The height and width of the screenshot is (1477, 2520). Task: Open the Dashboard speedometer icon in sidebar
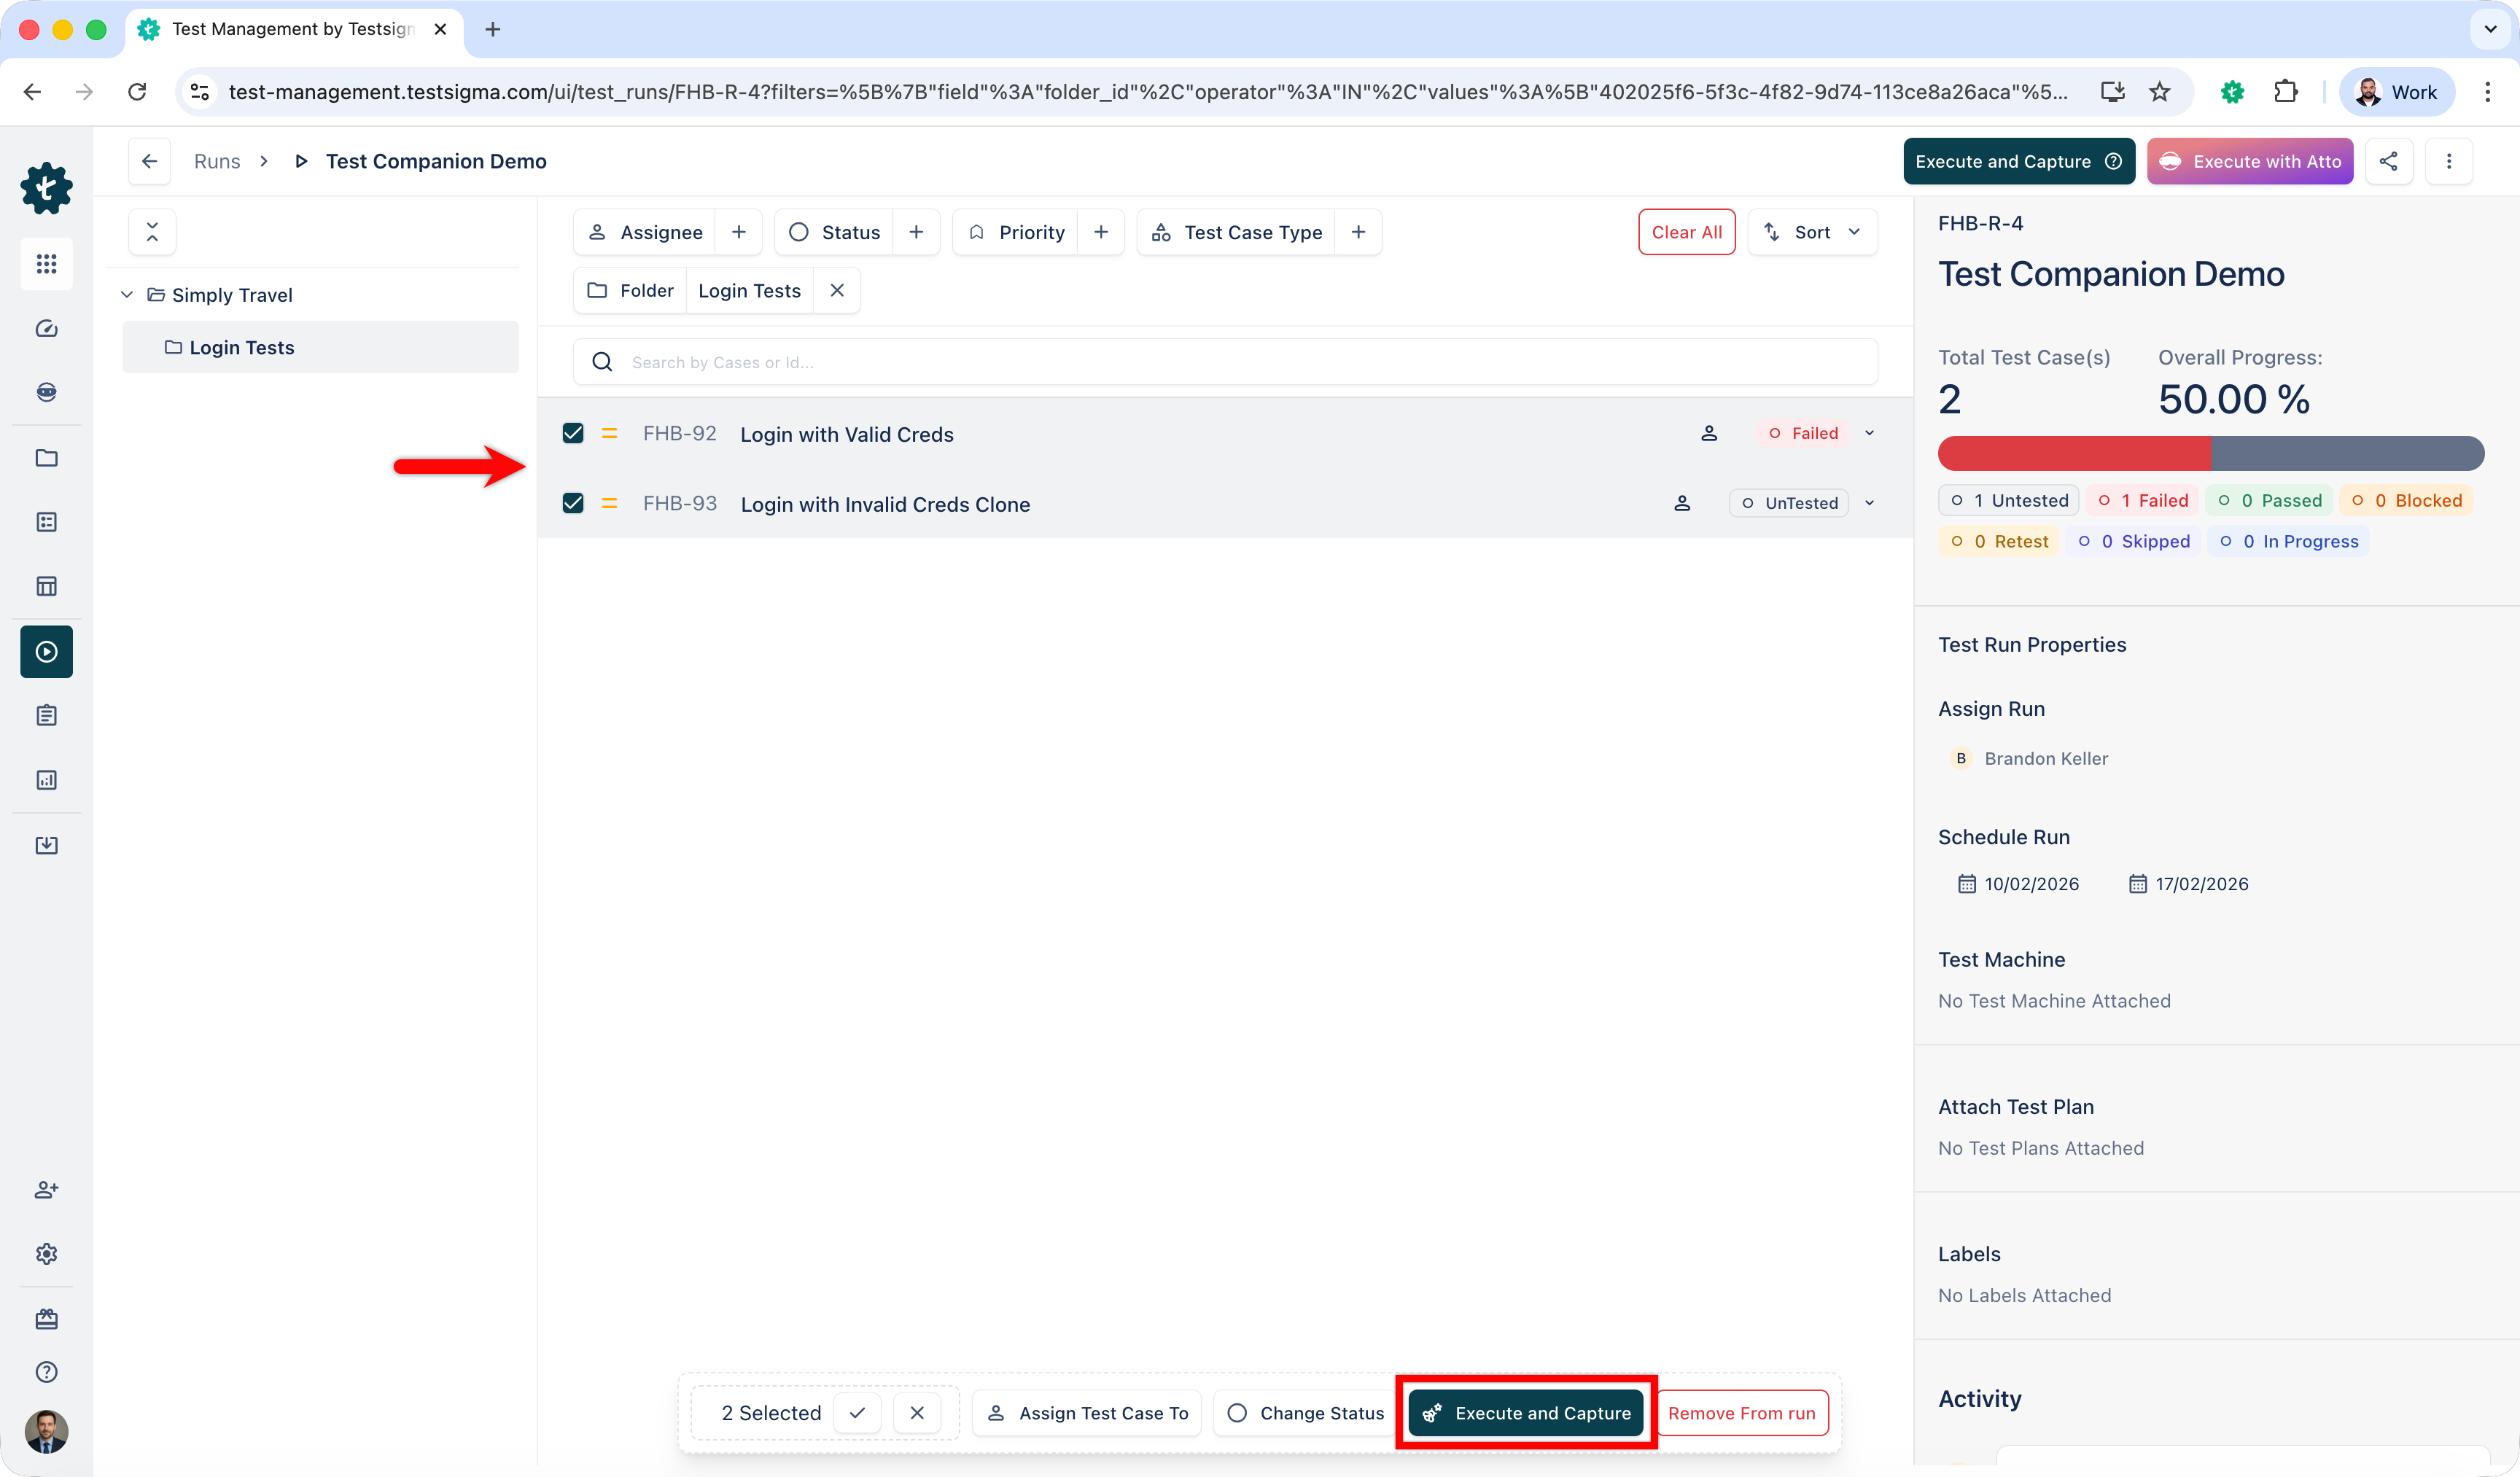46,328
